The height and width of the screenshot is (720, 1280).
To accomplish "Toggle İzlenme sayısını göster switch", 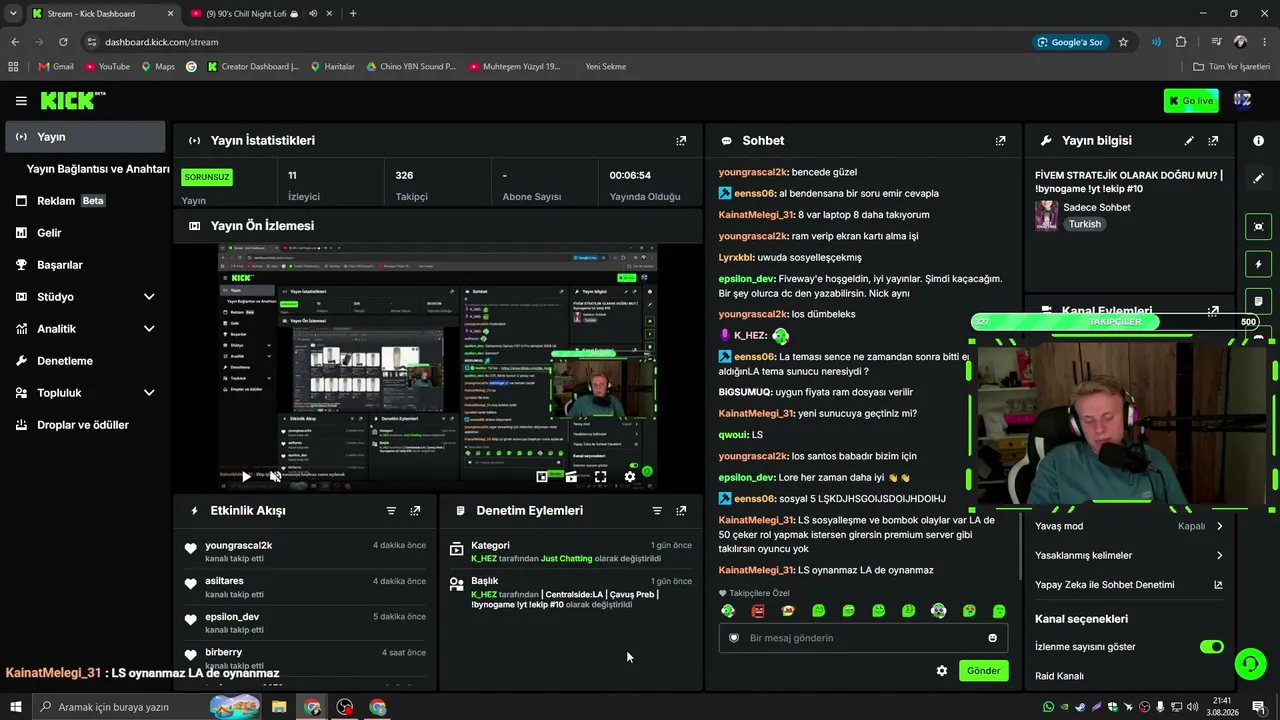I will pos(1212,647).
